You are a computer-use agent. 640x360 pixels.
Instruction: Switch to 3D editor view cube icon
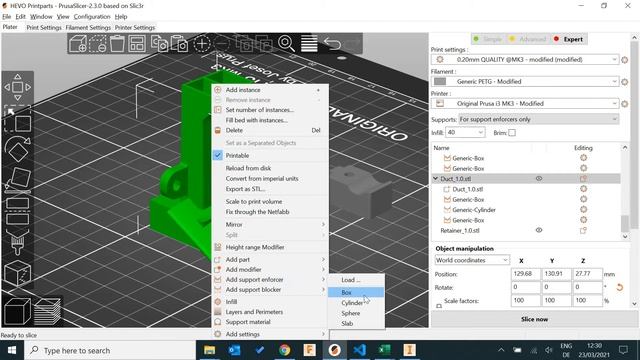(x=17, y=311)
